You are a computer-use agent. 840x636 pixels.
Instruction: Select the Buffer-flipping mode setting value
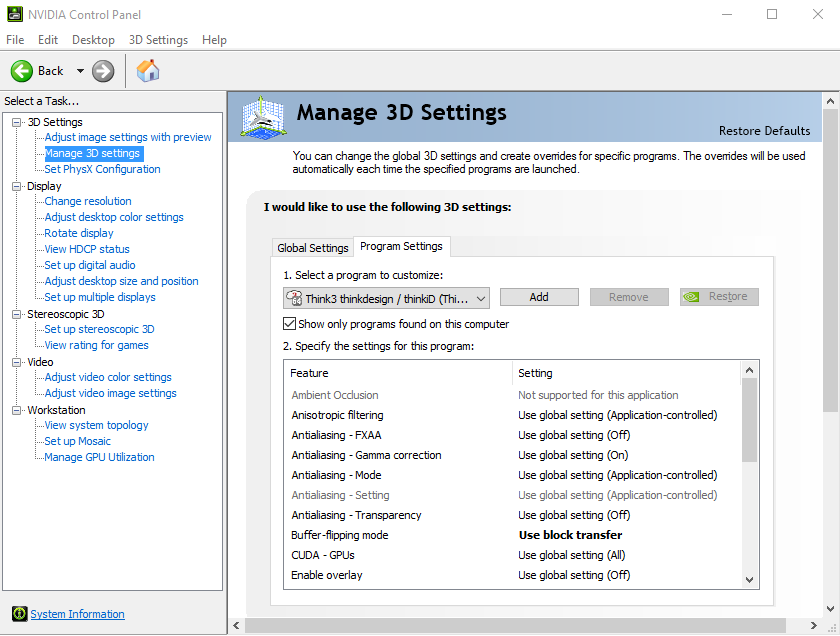[x=571, y=535]
